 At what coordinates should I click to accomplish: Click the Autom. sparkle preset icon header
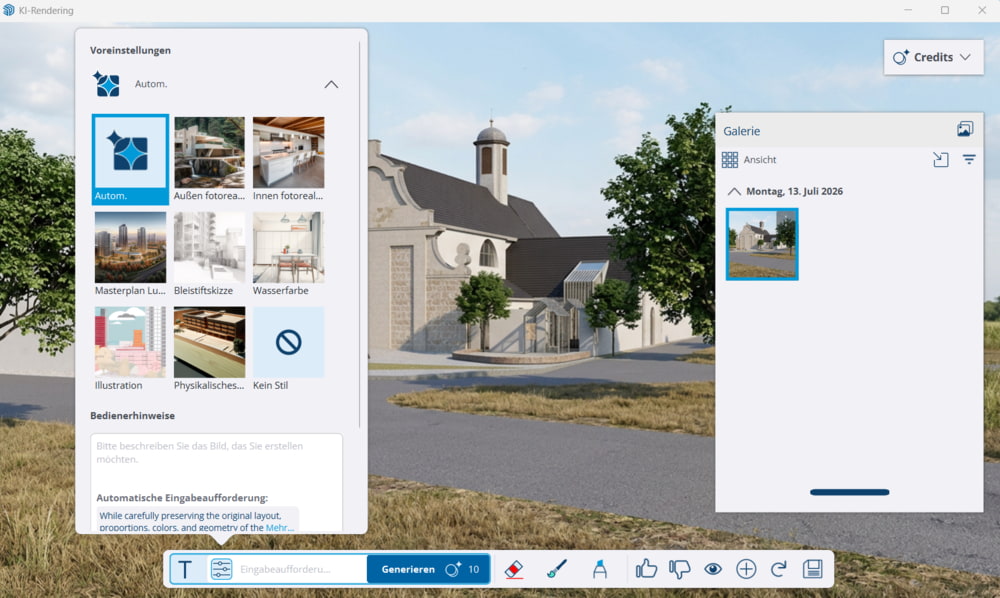point(107,84)
